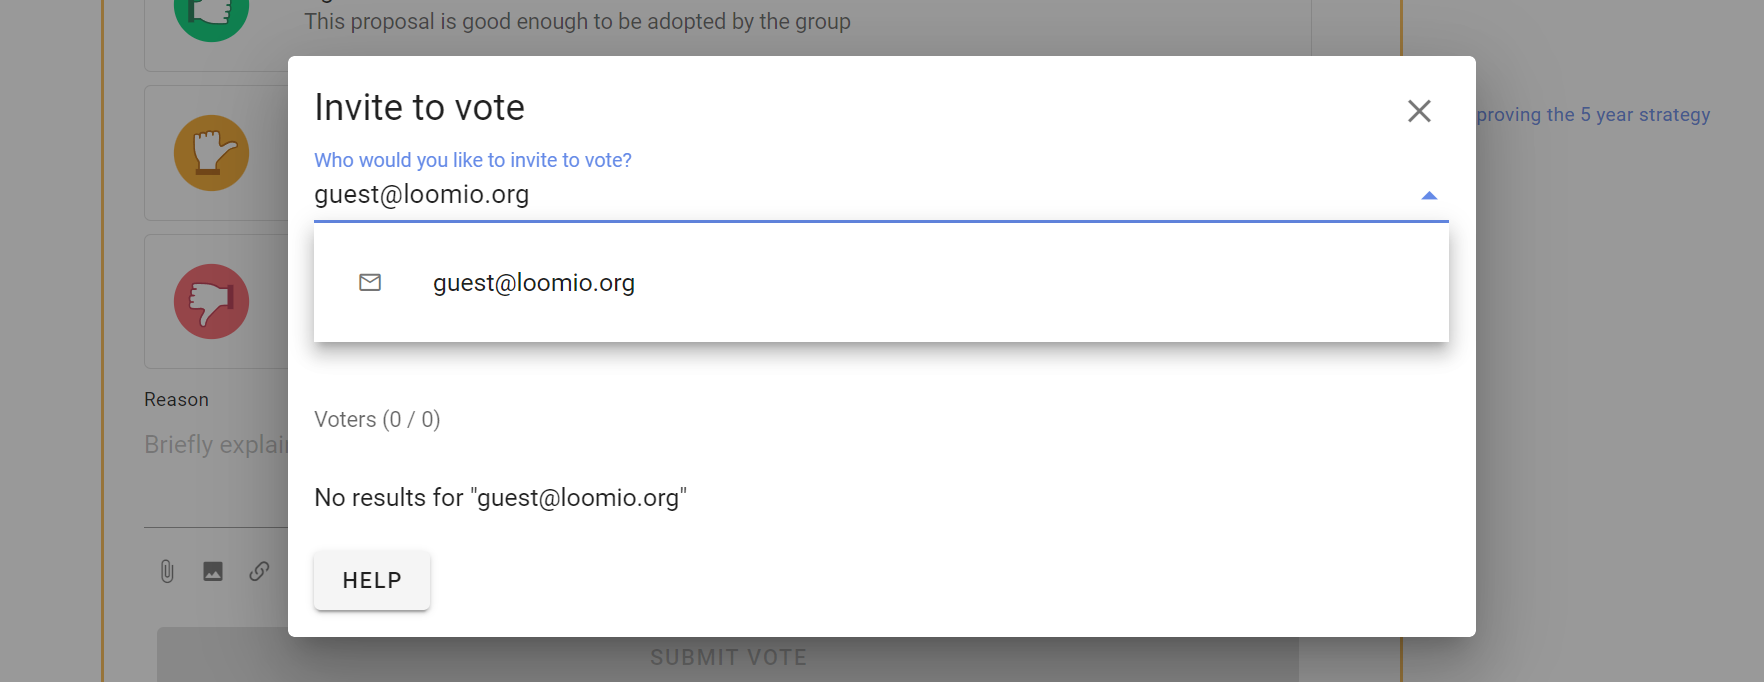
Task: Click the envelope icon beside guest@loomio.org
Action: pos(370,283)
